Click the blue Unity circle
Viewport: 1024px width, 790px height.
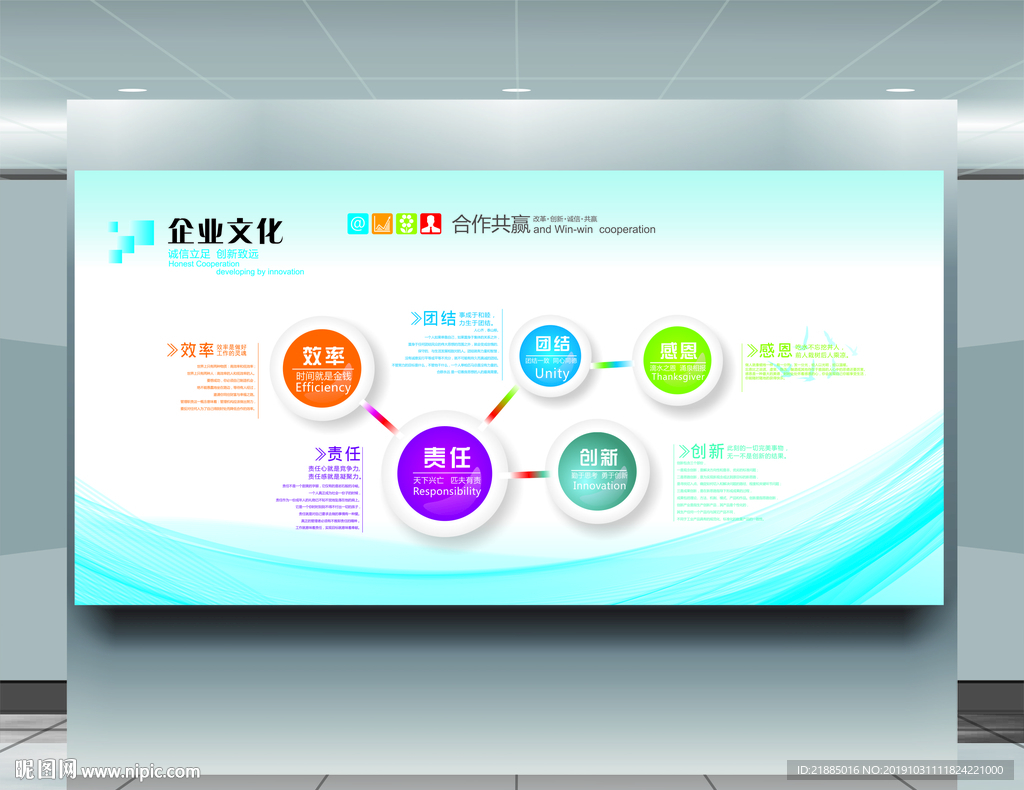(x=551, y=356)
